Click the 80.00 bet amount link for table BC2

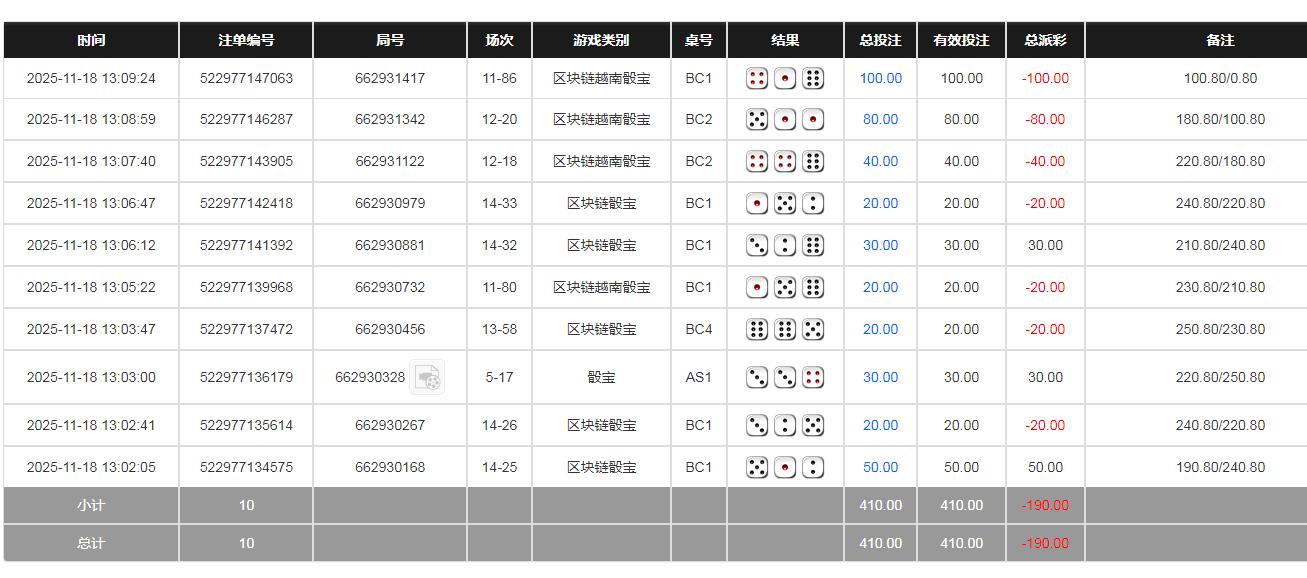click(879, 119)
